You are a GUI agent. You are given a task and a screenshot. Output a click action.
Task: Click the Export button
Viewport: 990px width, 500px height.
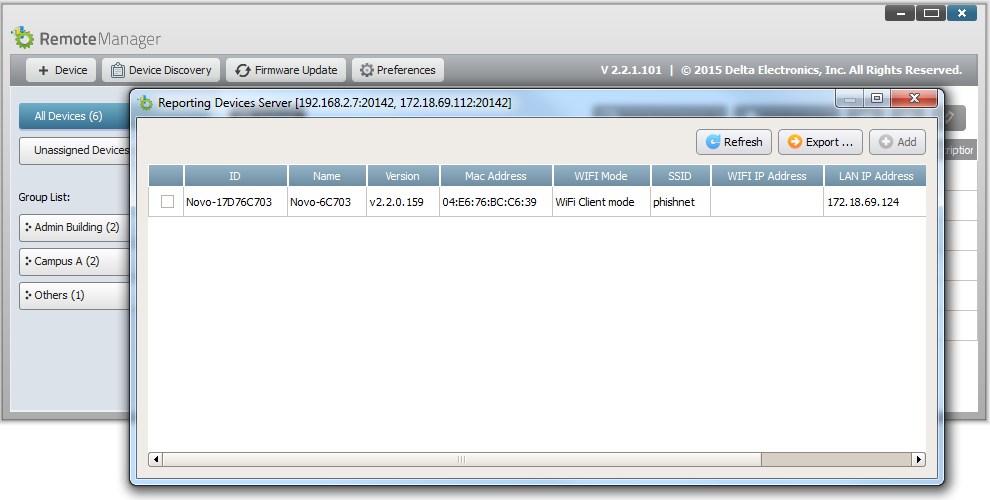[x=820, y=142]
